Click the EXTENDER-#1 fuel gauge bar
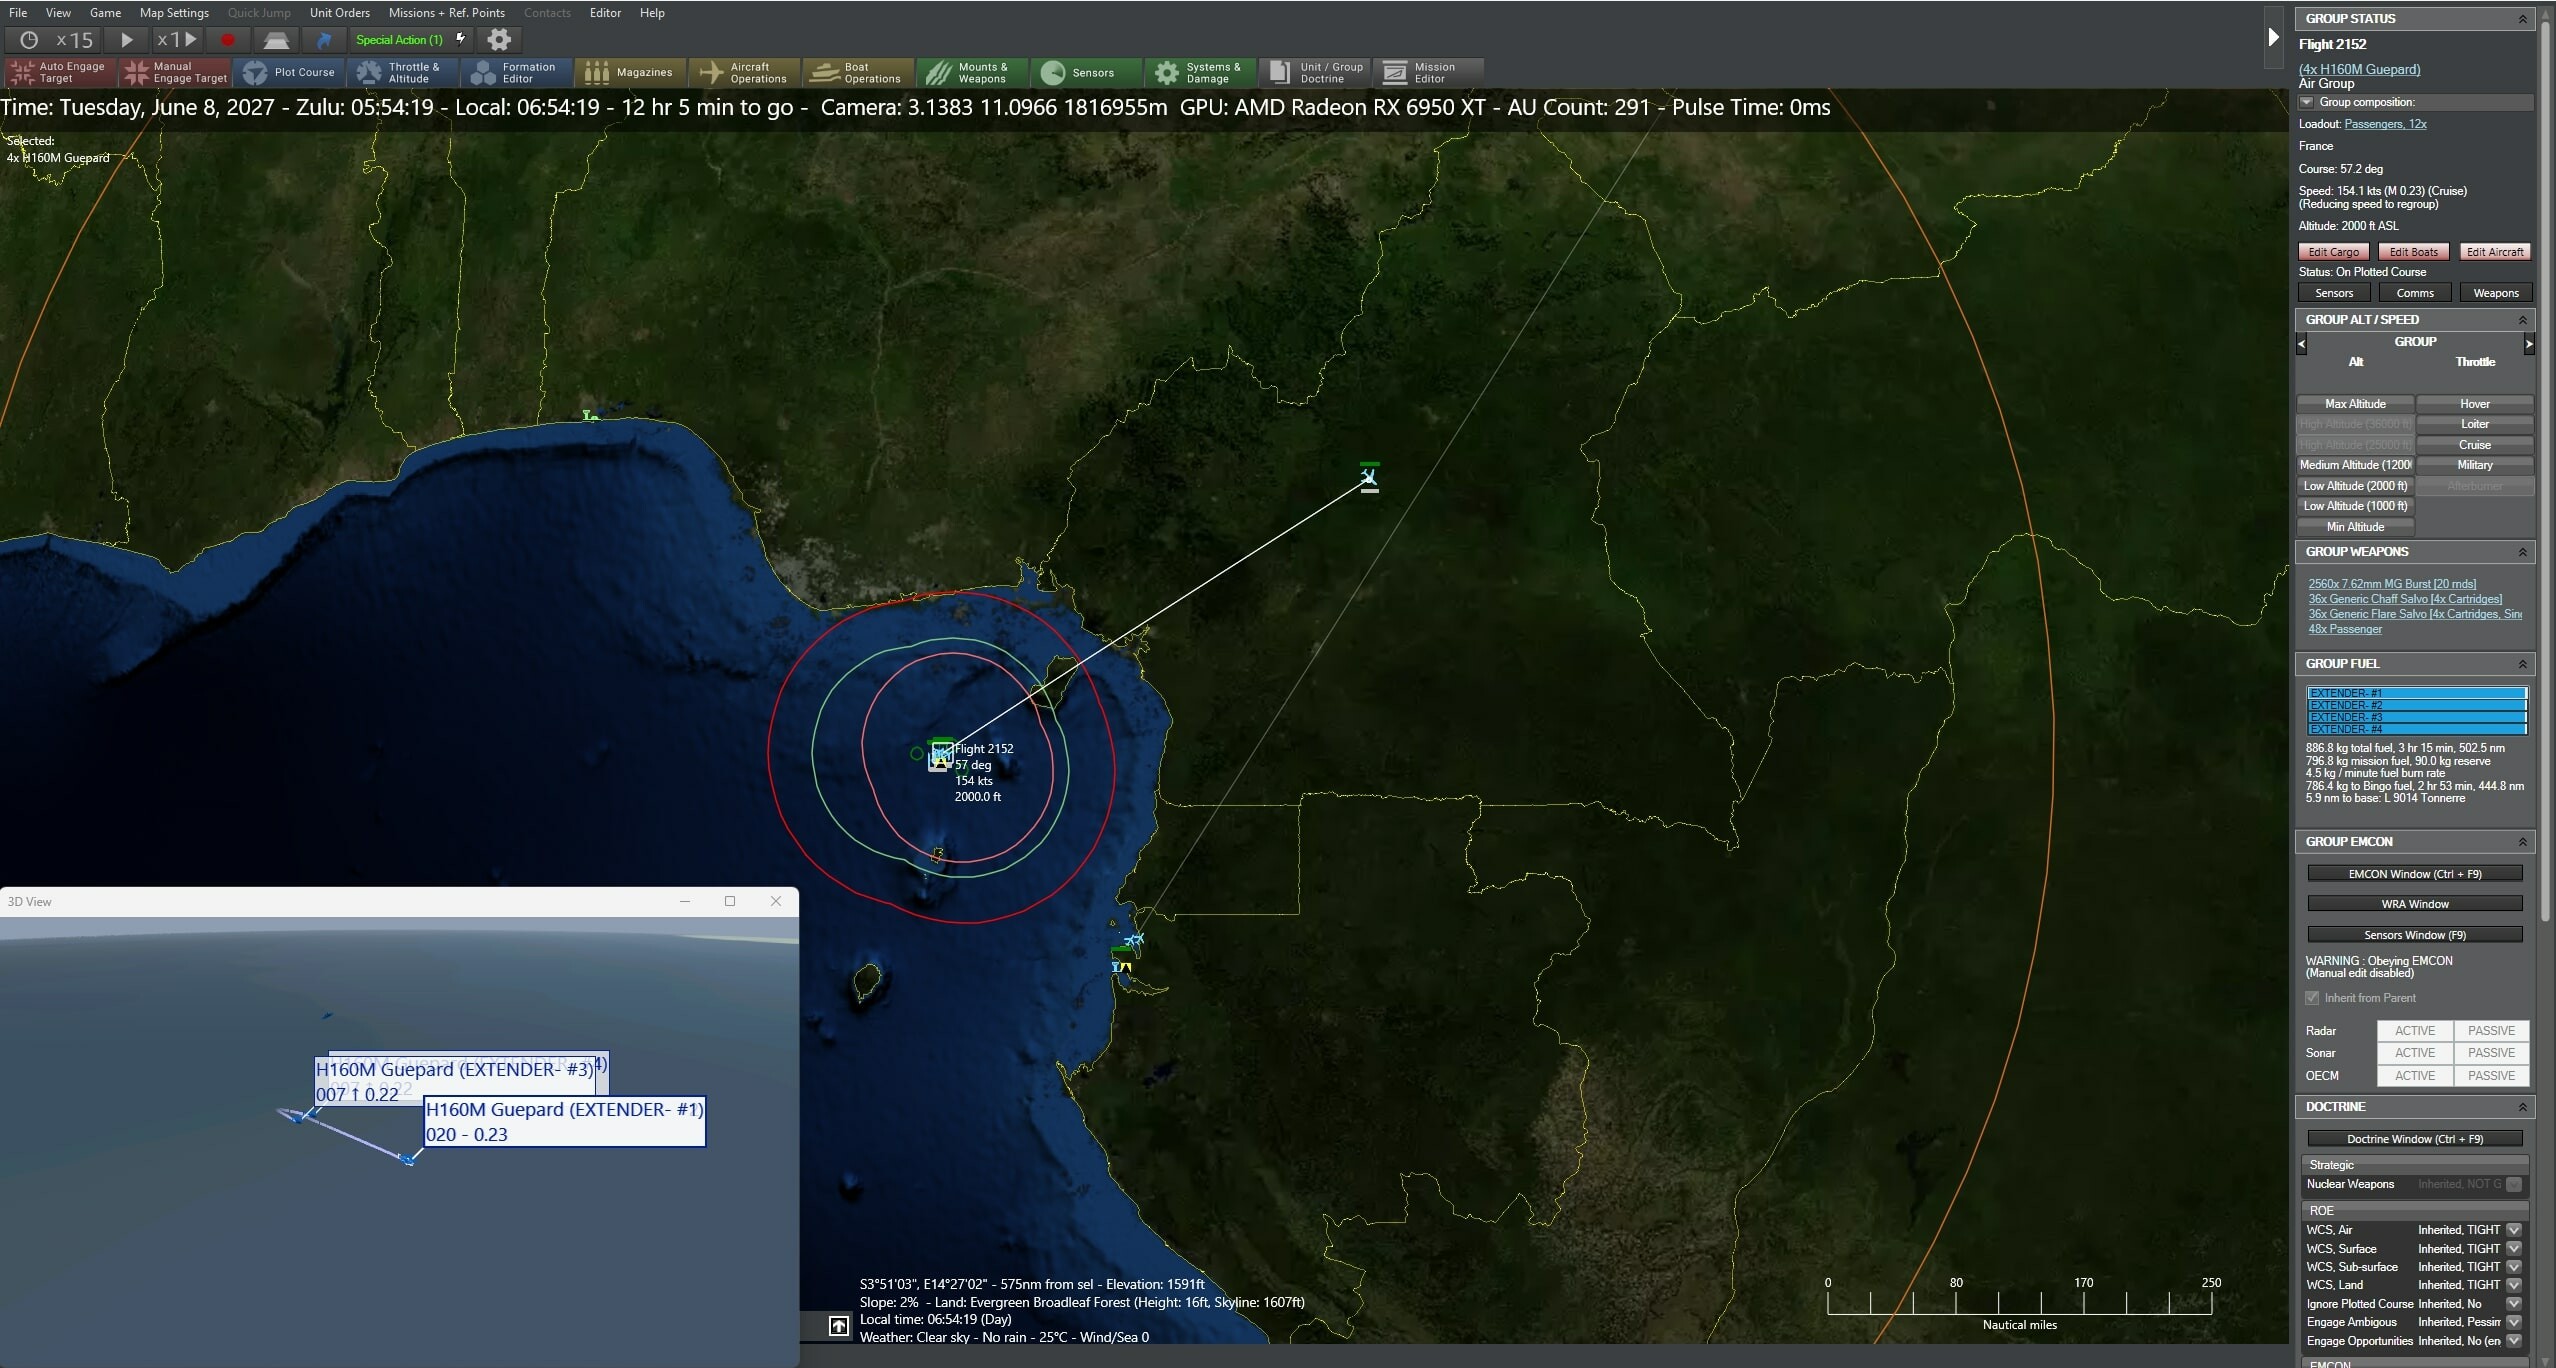Image resolution: width=2556 pixels, height=1368 pixels. click(2416, 692)
